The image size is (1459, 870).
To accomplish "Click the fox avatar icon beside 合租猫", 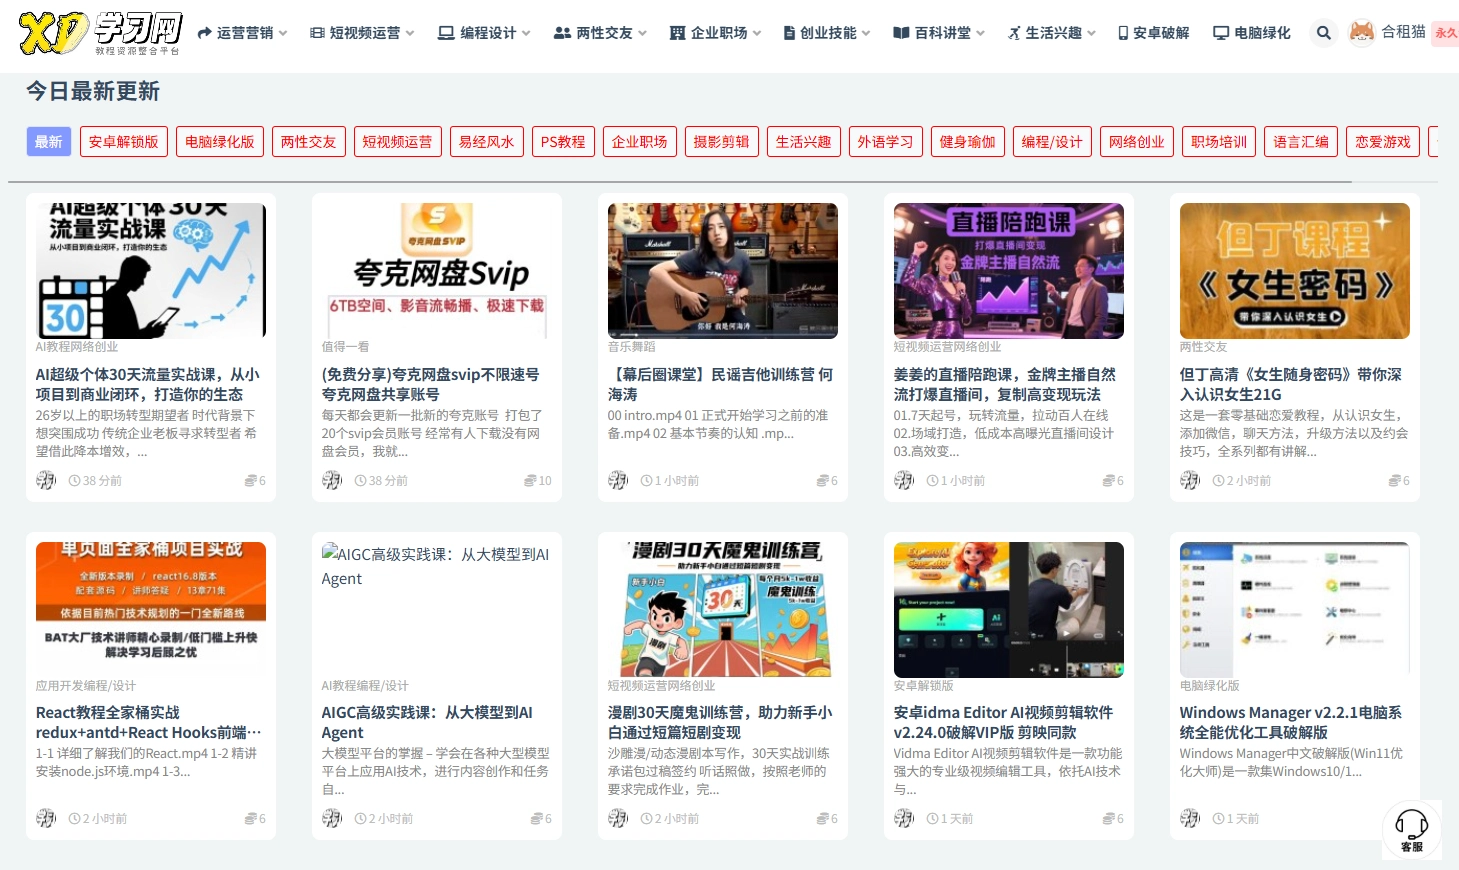I will [x=1361, y=32].
